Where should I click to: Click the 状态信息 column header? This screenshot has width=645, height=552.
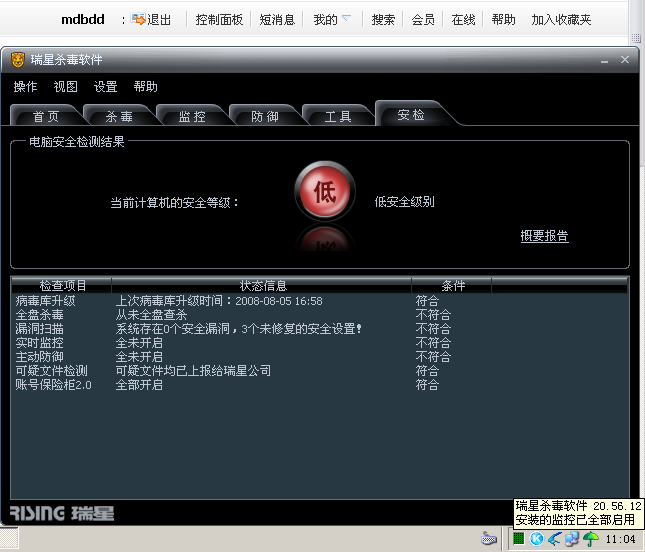tap(262, 285)
